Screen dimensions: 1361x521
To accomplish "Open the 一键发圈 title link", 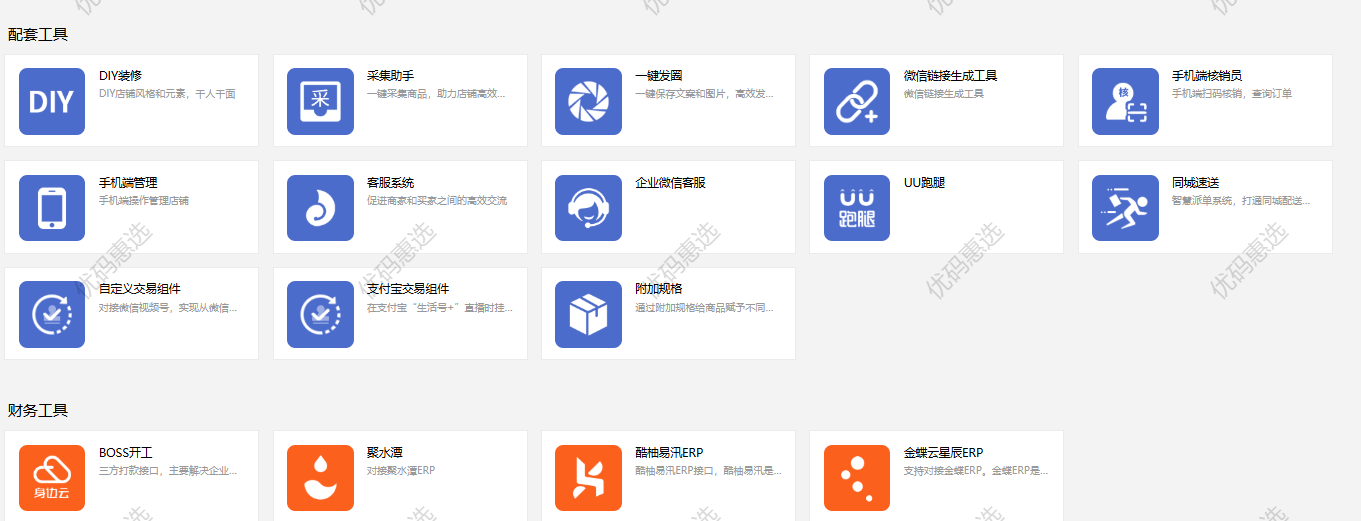I will (x=659, y=76).
